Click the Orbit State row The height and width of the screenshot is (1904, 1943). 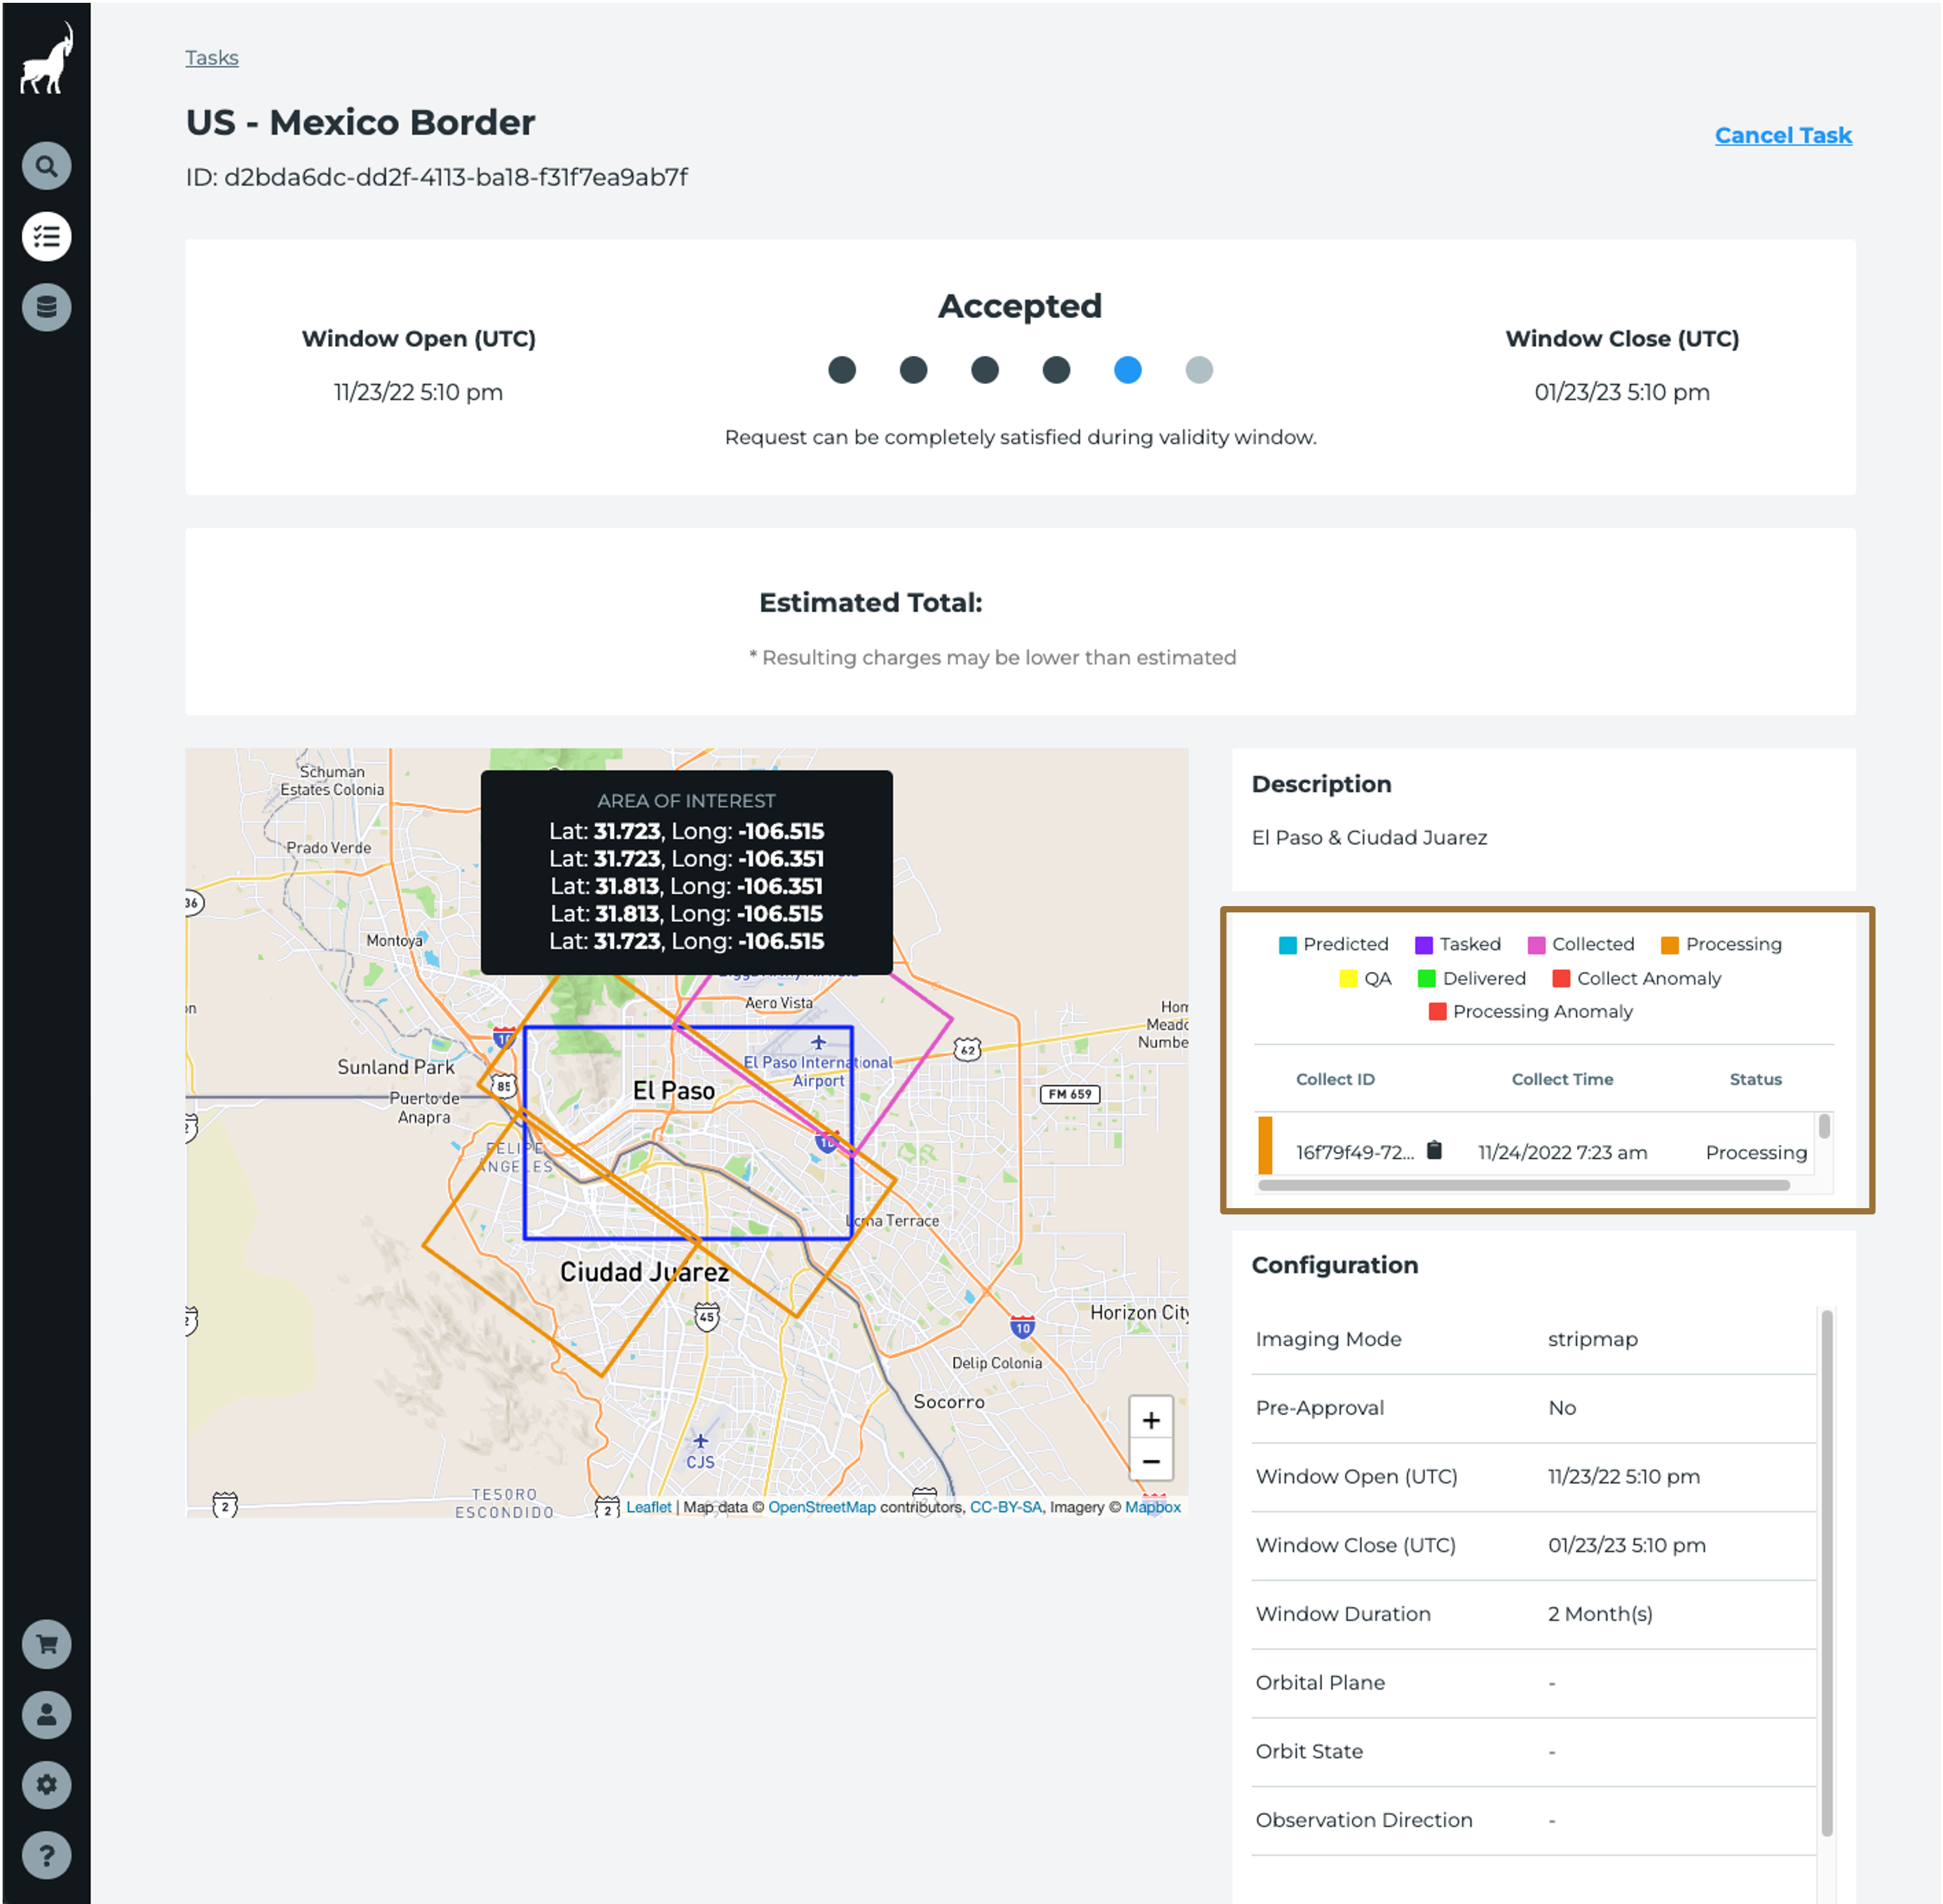(x=1533, y=1752)
